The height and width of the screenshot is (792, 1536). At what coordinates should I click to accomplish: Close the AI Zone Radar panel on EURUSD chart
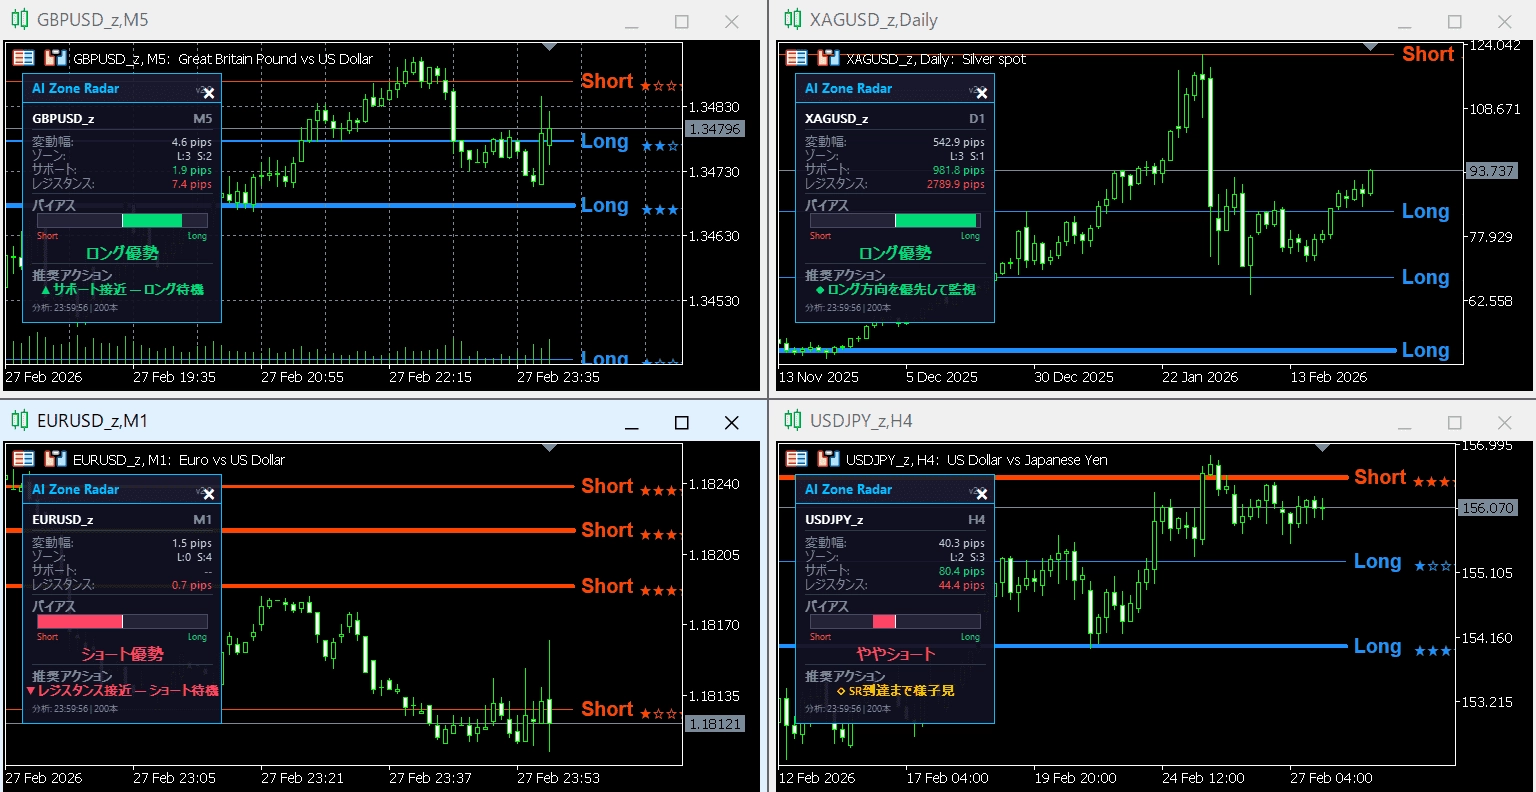[x=208, y=494]
